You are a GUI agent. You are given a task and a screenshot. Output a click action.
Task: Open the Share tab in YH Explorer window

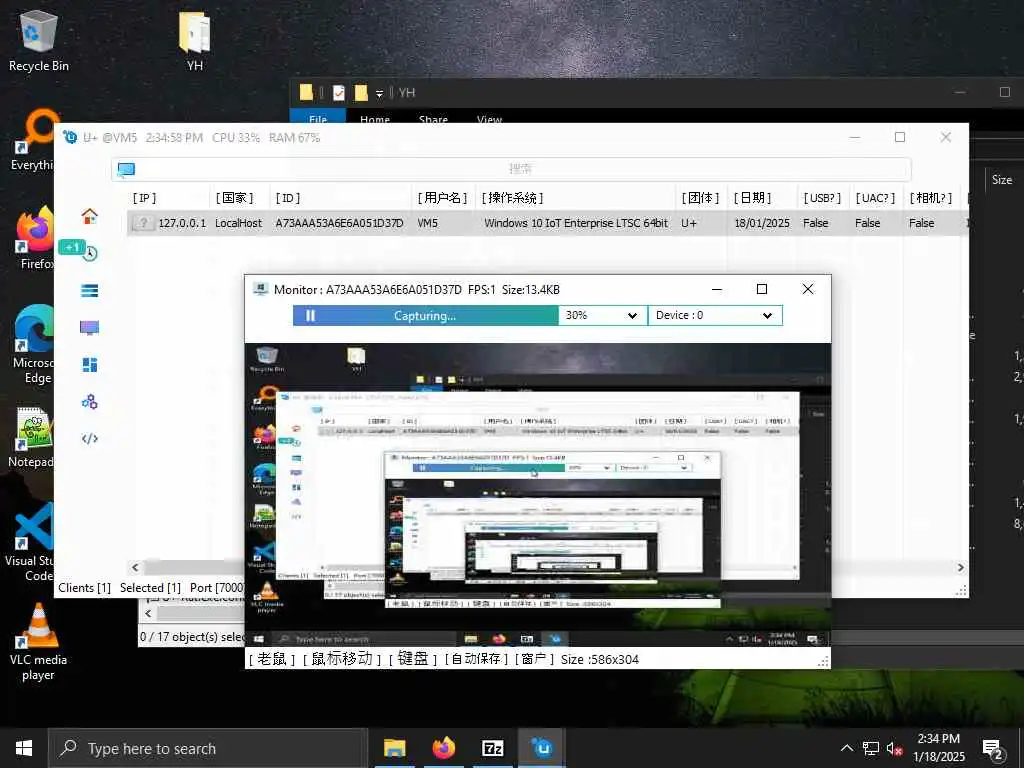[434, 119]
